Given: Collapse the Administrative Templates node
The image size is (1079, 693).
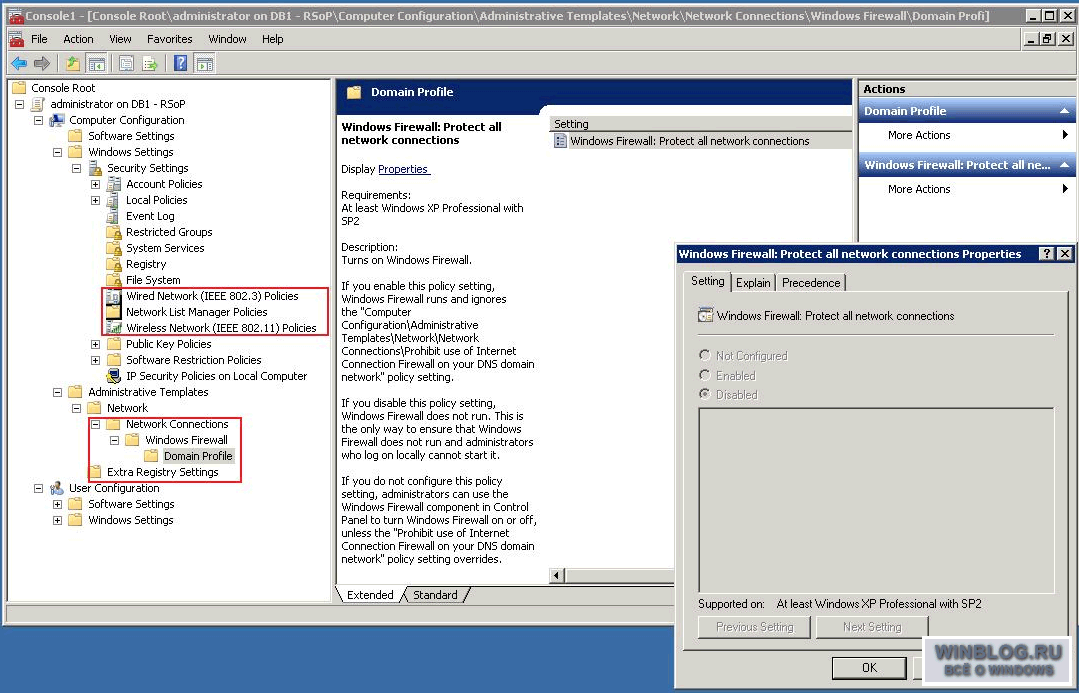Looking at the screenshot, I should click(x=58, y=392).
